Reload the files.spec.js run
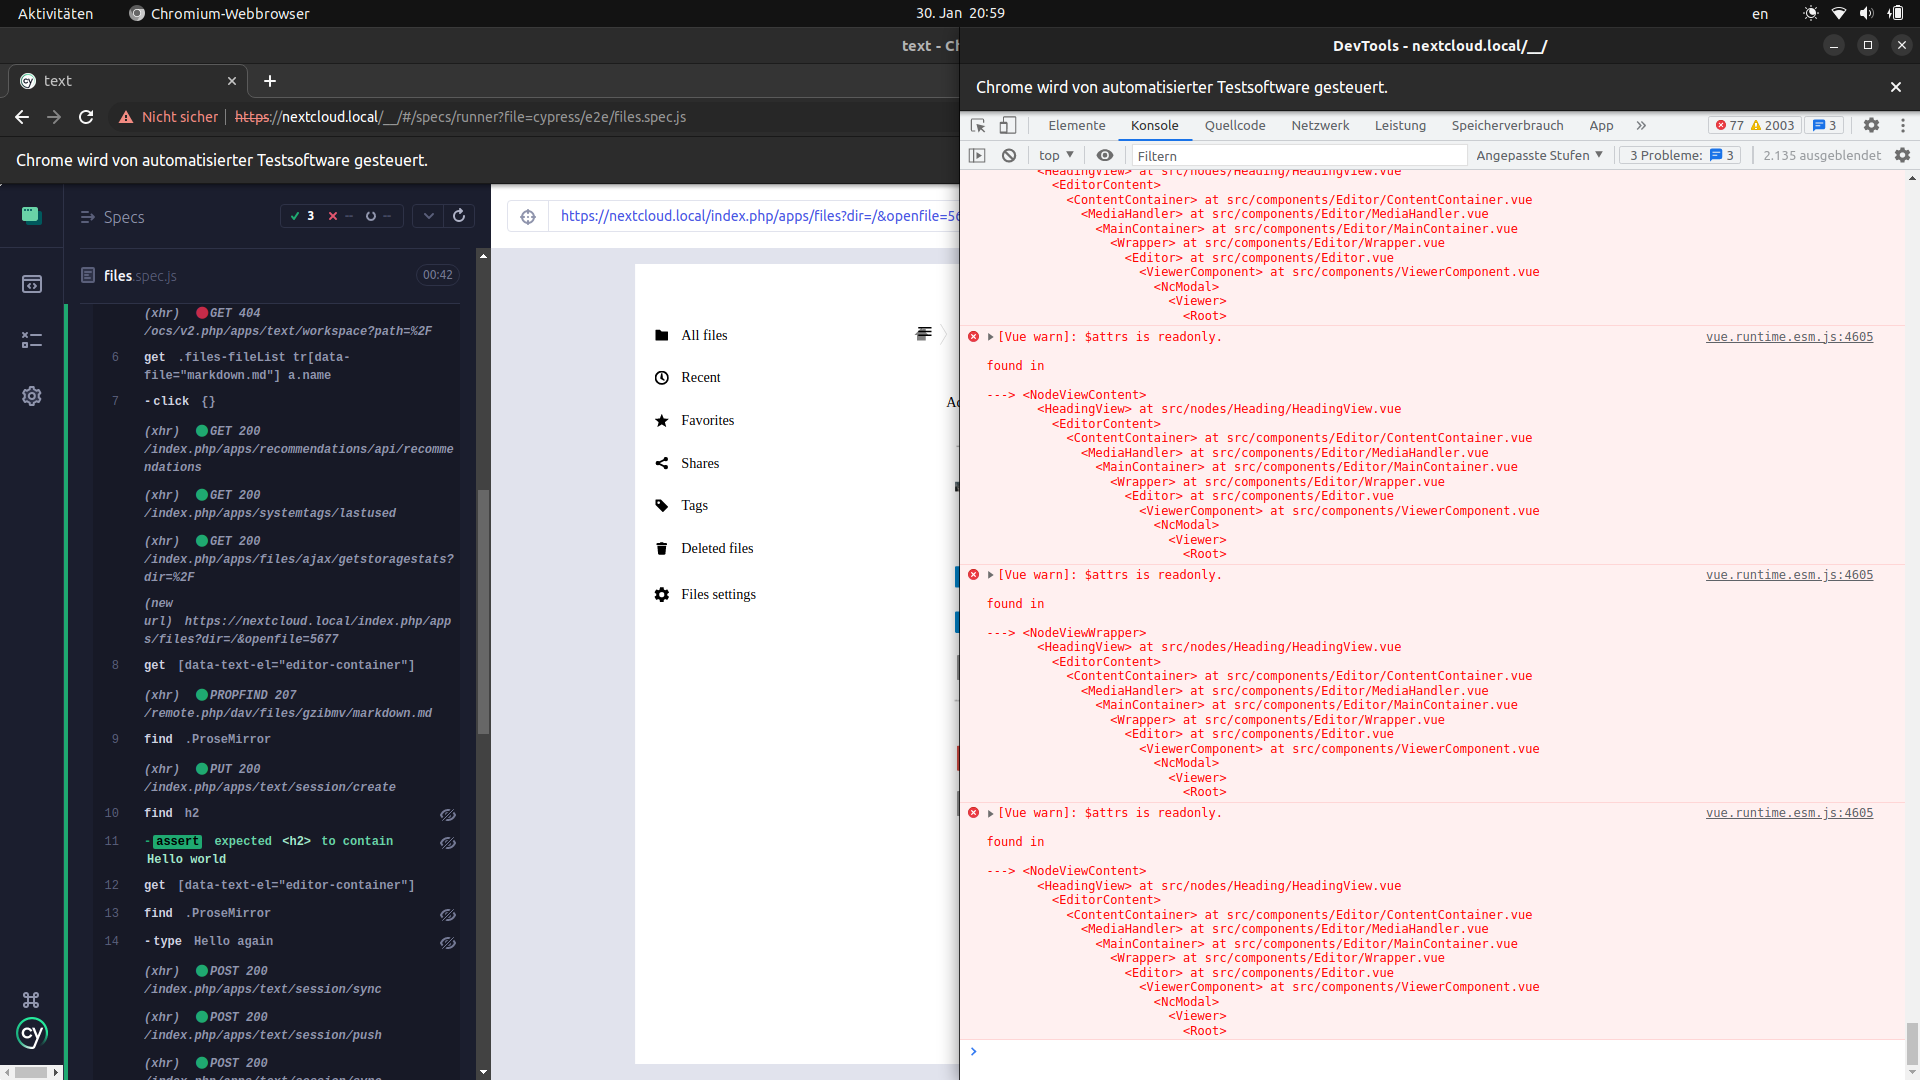 coord(458,216)
